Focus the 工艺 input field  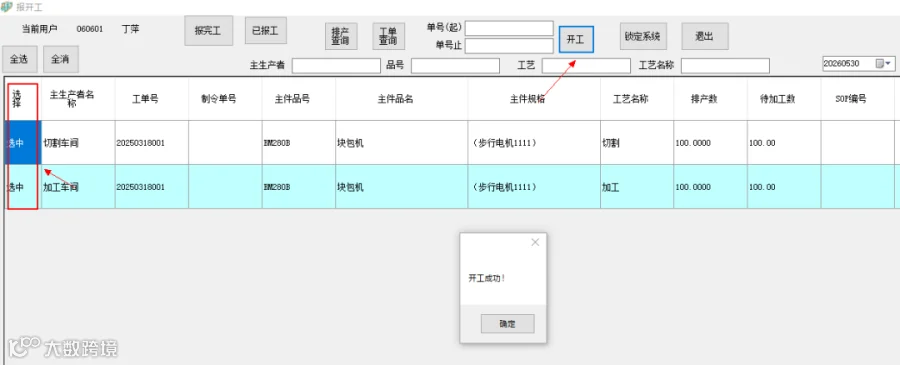pyautogui.click(x=586, y=66)
